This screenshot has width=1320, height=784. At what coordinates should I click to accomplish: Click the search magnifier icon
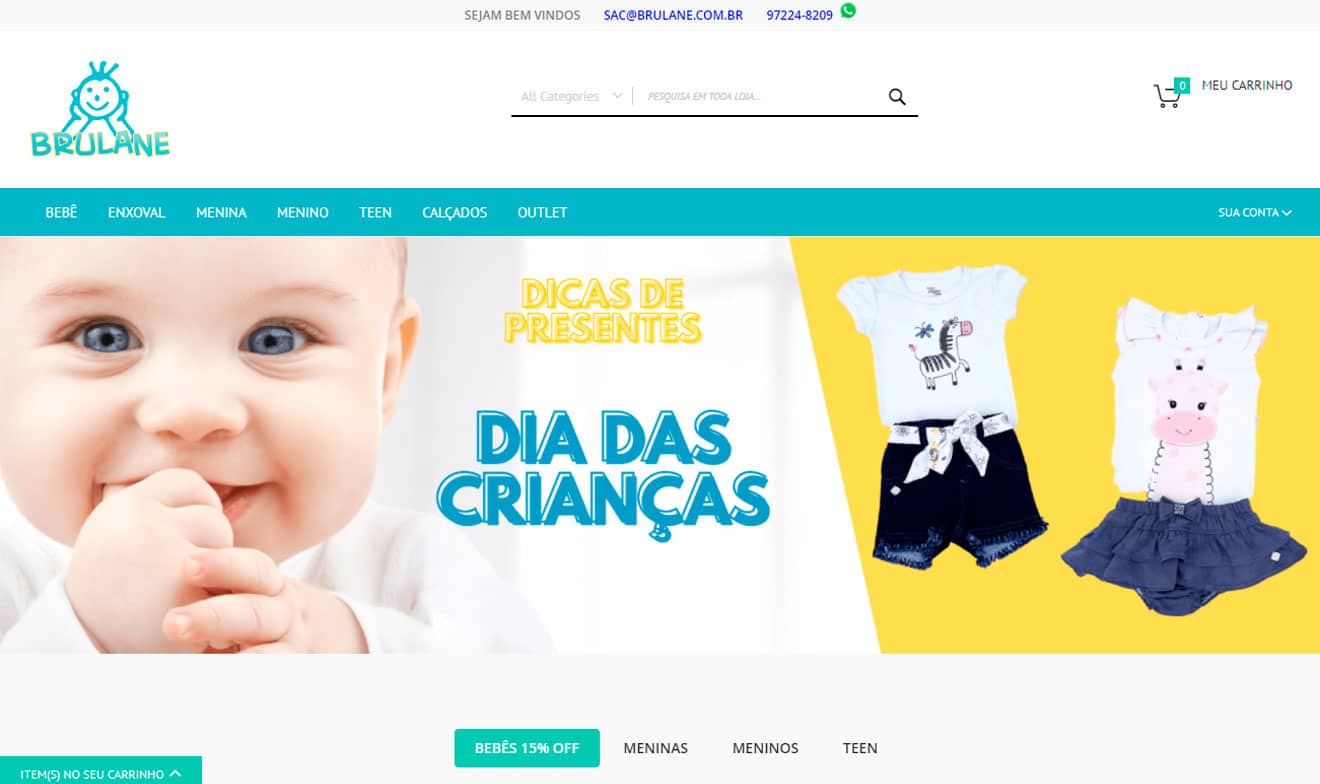tap(897, 96)
